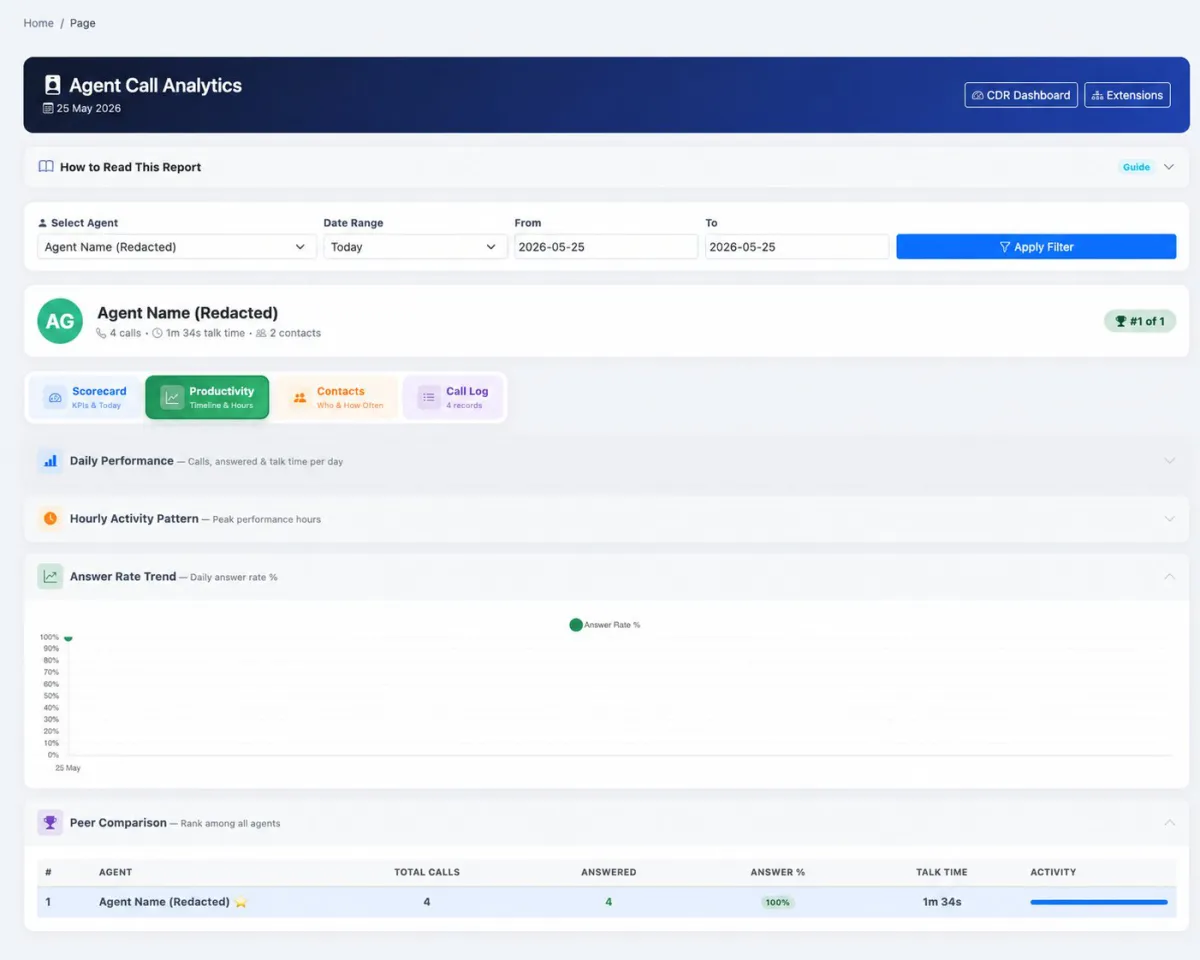Switch to the Scorecard tab
This screenshot has width=1200, height=960.
[x=85, y=397]
